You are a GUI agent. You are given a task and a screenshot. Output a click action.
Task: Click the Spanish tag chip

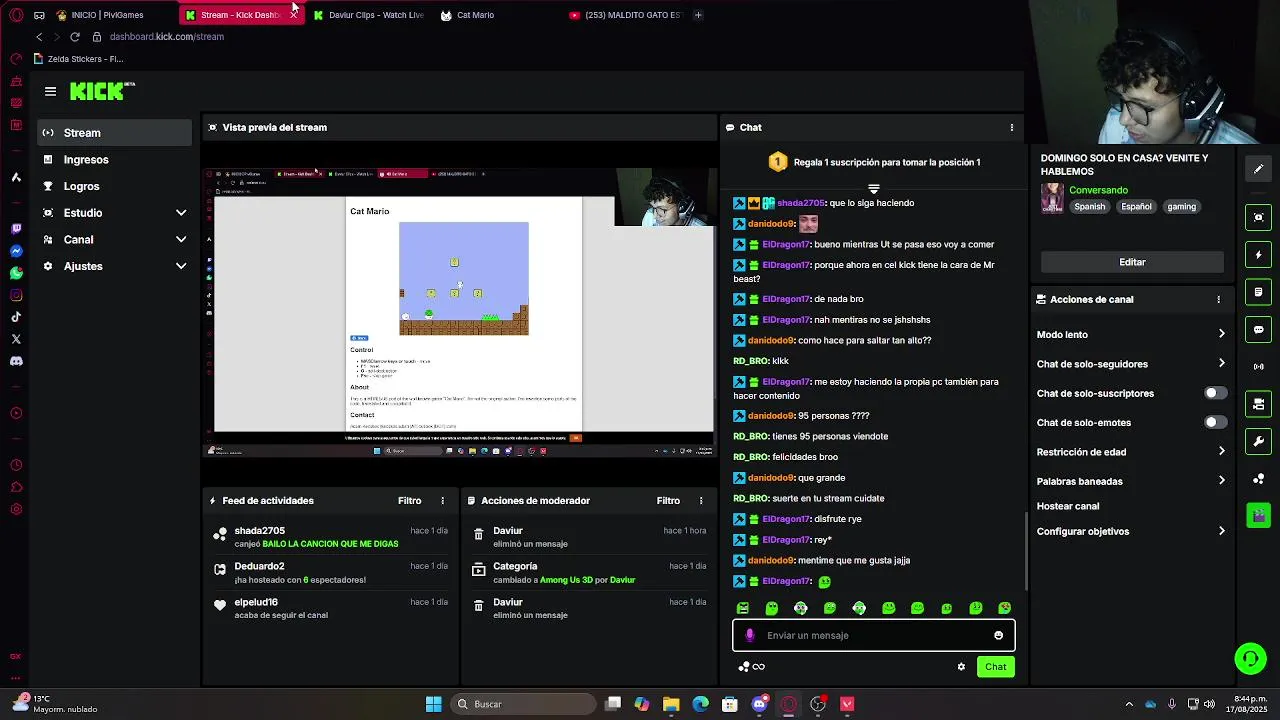[1089, 207]
